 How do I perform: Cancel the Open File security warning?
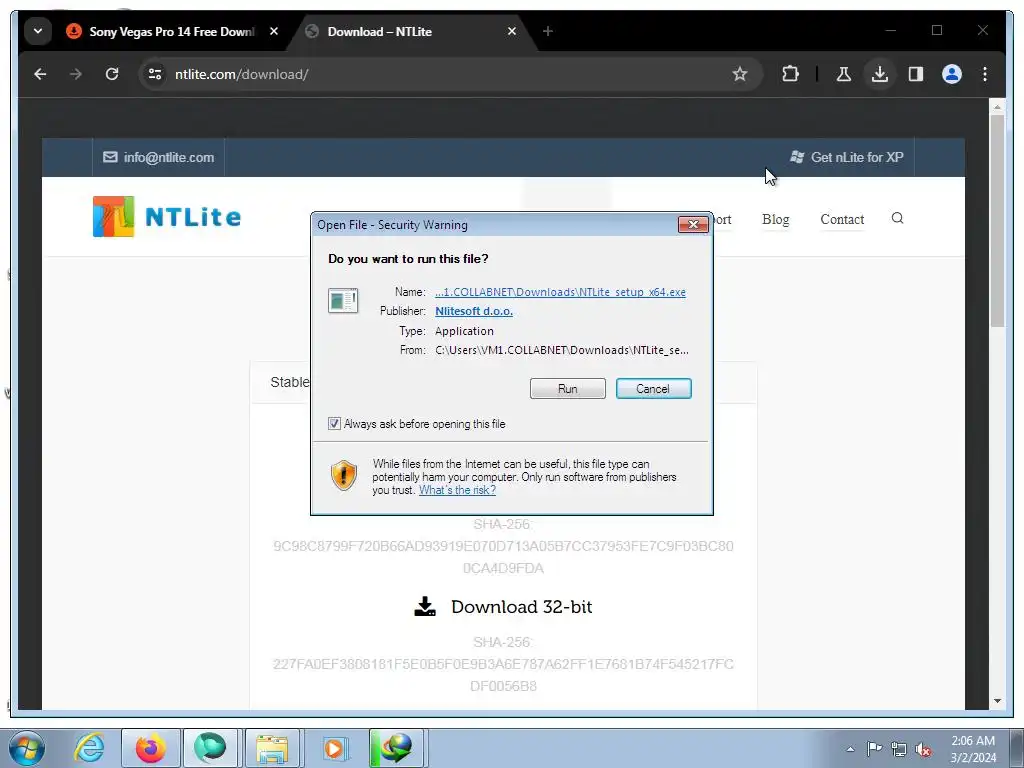[653, 389]
